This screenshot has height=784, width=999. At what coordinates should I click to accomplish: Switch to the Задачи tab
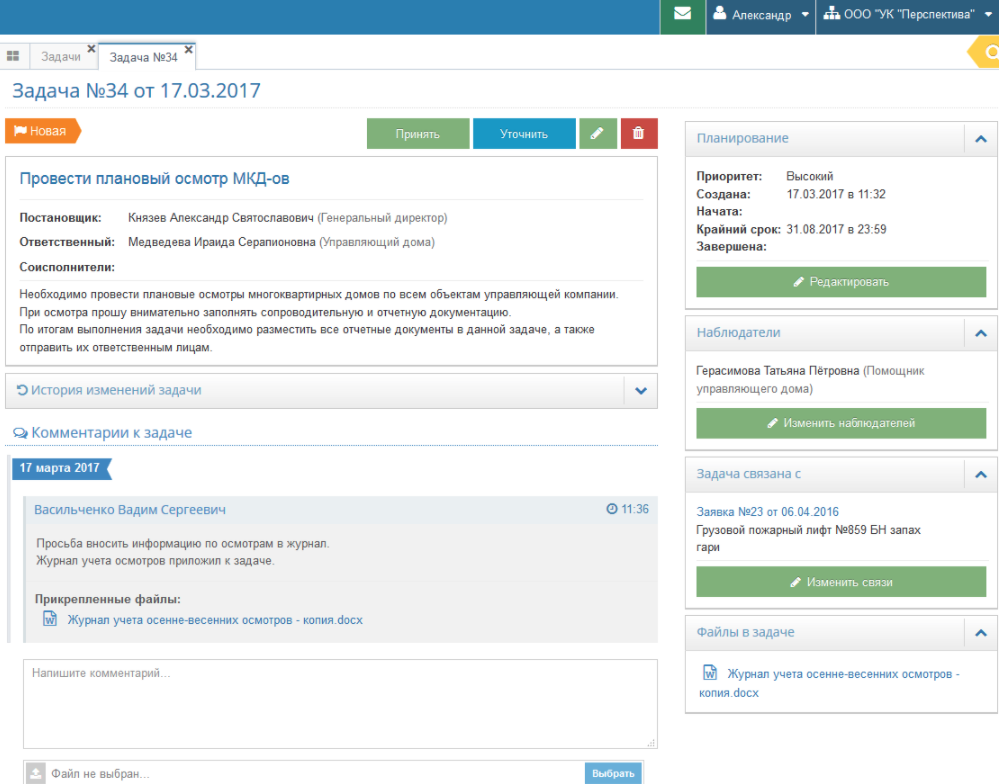(x=60, y=57)
